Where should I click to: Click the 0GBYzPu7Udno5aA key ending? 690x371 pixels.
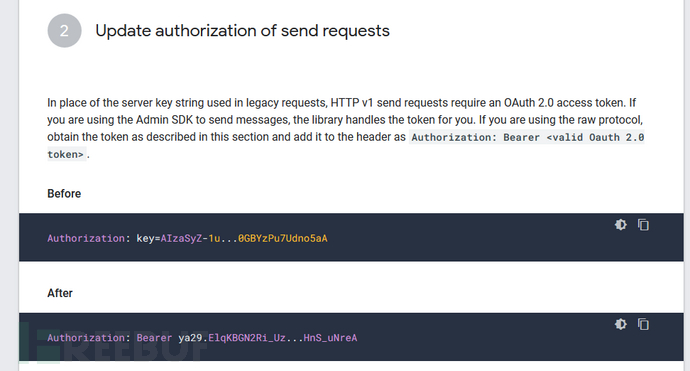(x=283, y=239)
